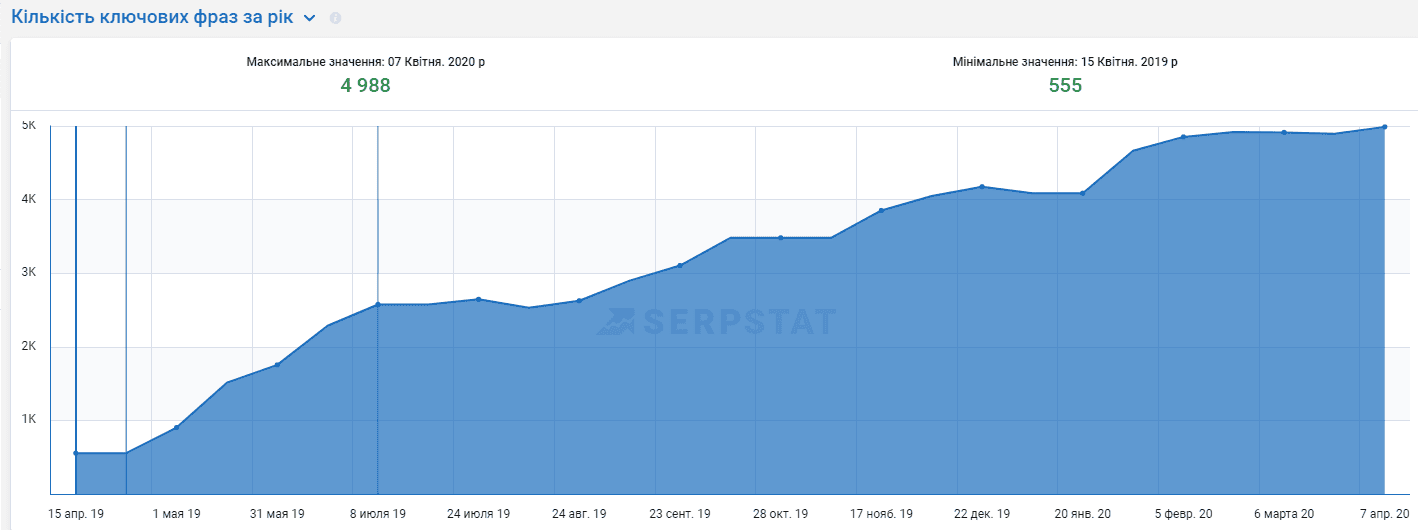Select the 20 янв. 20 data point

tap(1083, 193)
